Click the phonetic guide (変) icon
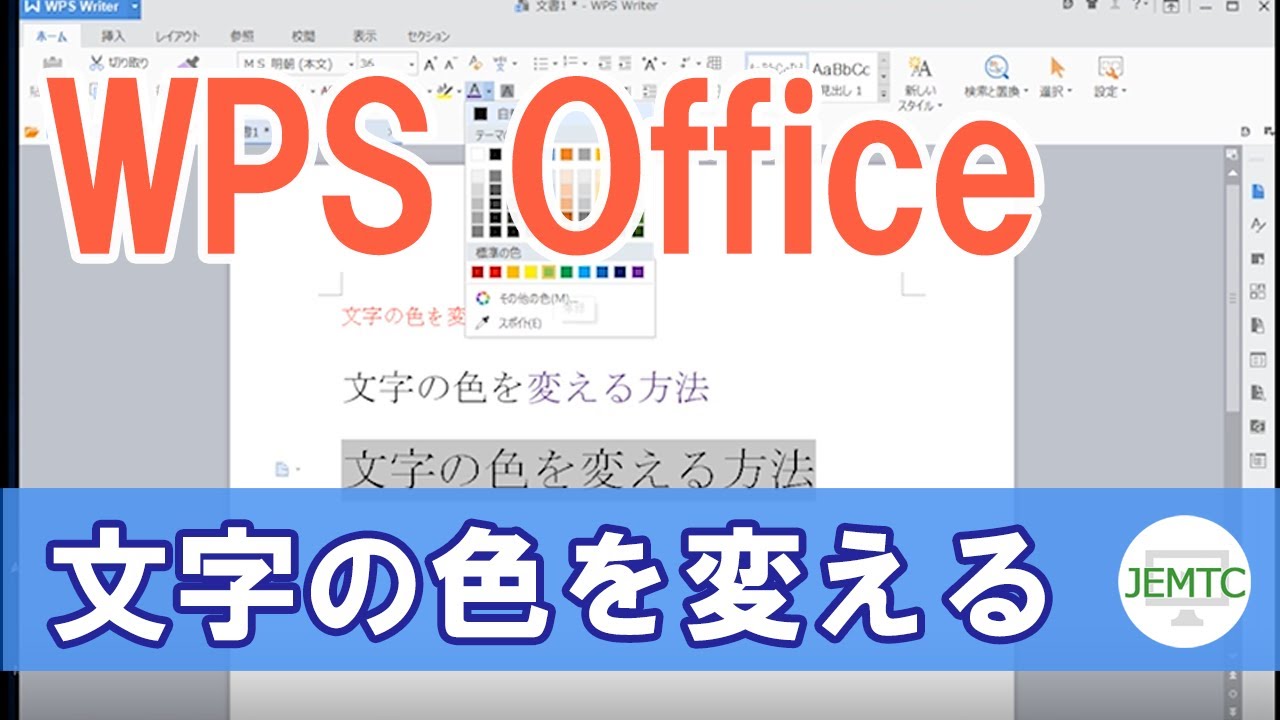 click(500, 64)
